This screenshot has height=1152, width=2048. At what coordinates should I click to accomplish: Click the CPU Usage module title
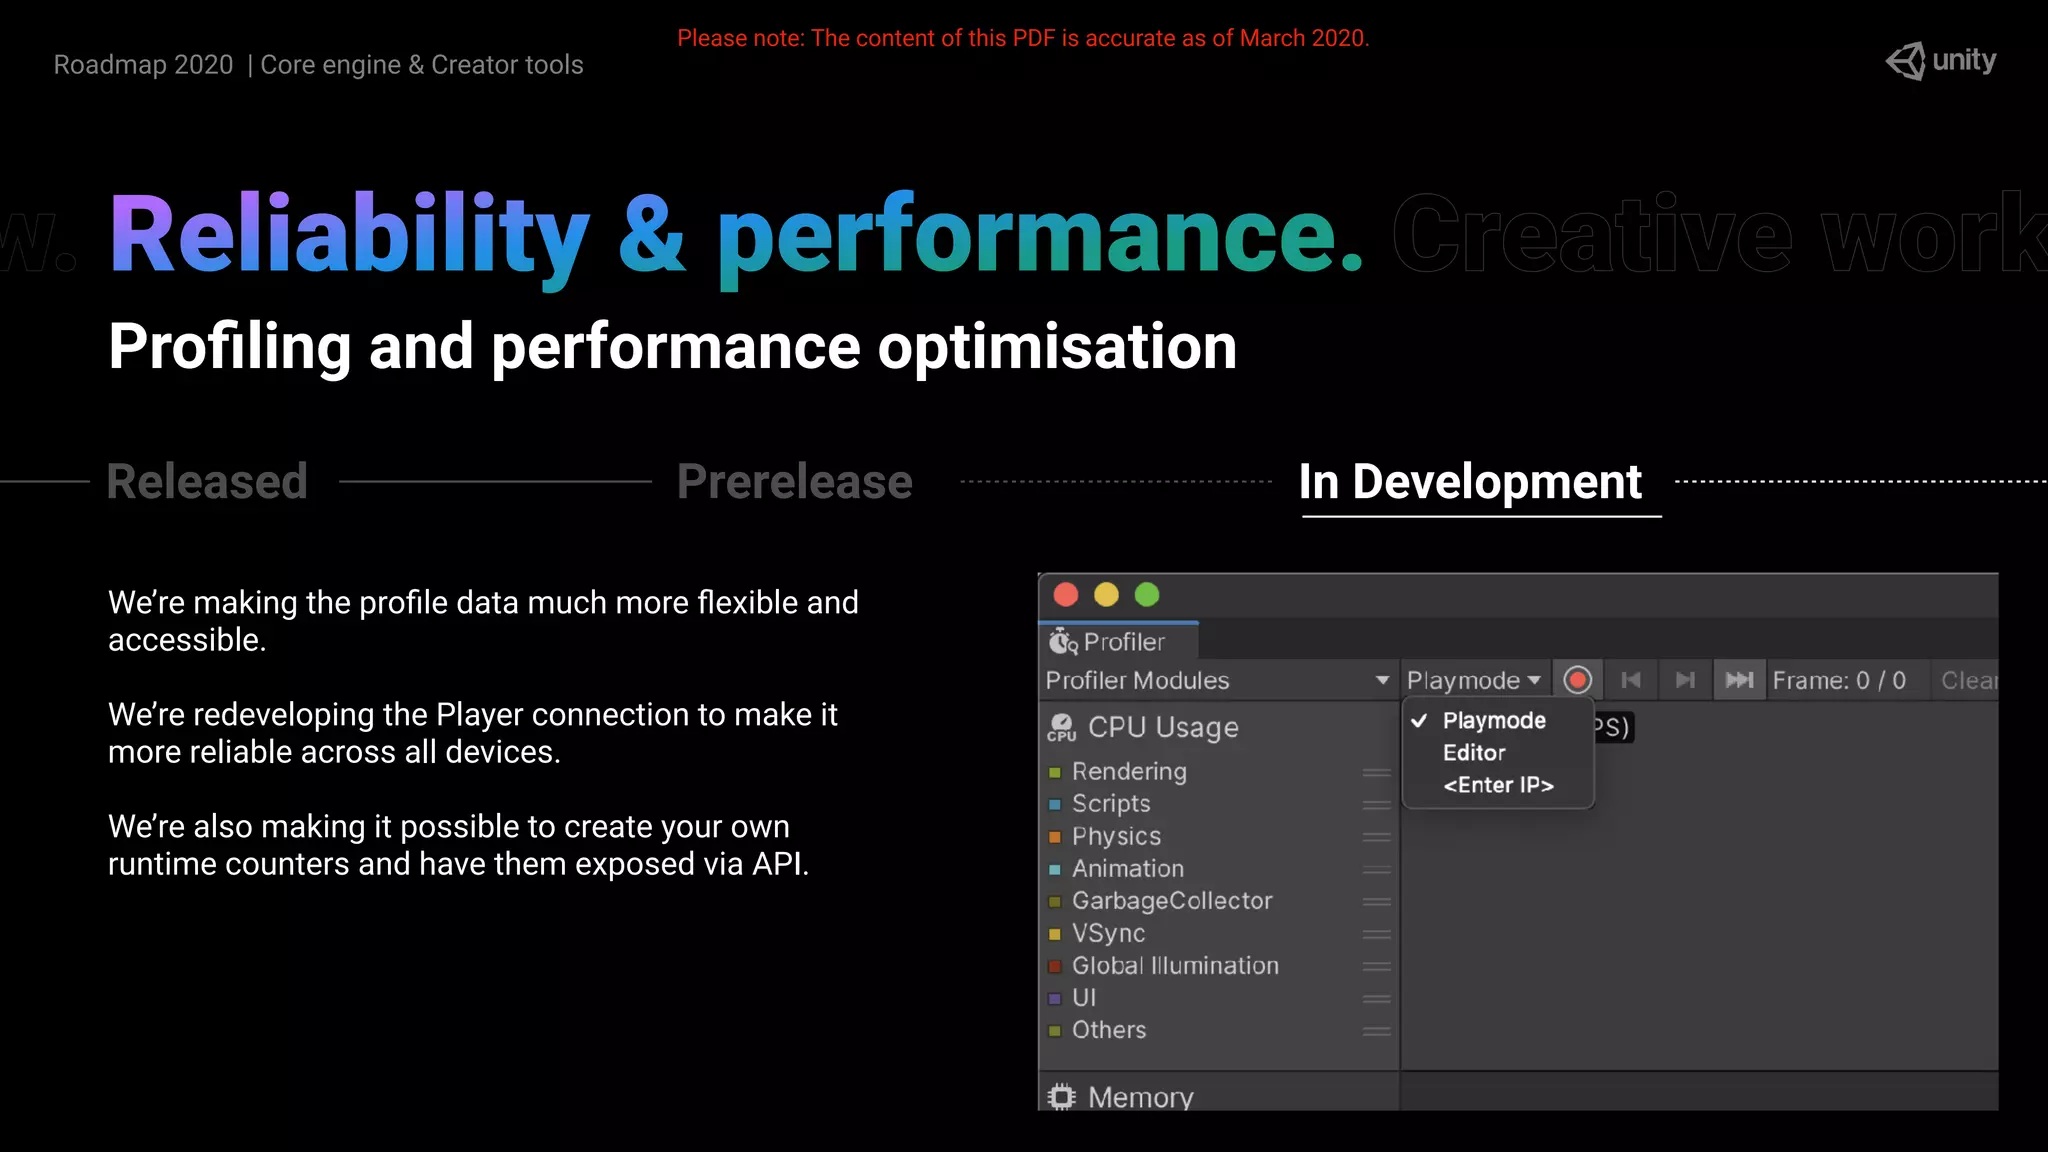pos(1163,727)
